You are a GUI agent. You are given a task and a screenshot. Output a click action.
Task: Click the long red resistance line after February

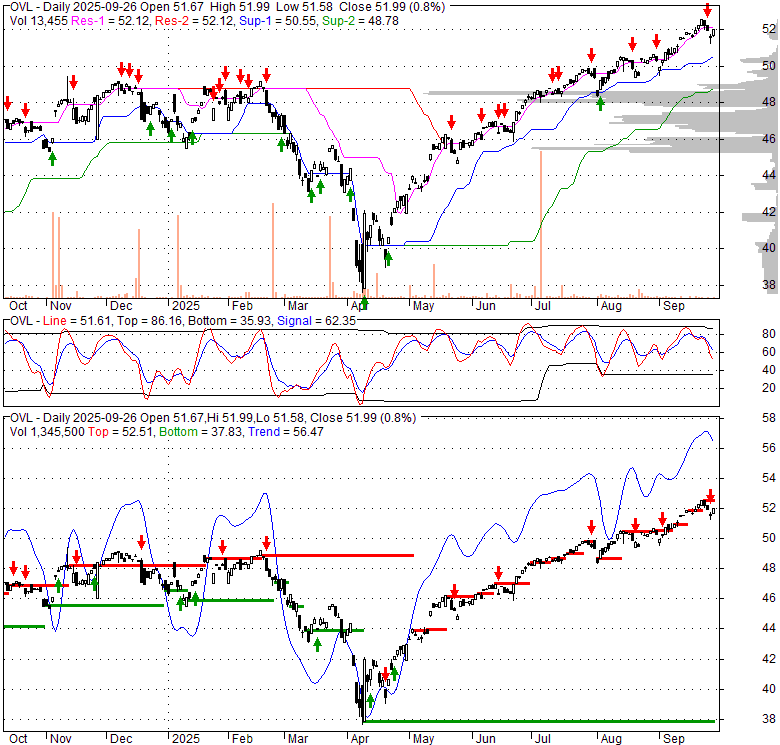[338, 555]
